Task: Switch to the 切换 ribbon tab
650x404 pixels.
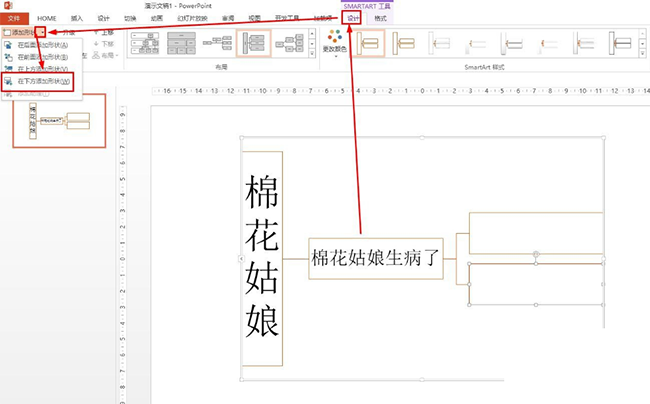Action: 130,19
